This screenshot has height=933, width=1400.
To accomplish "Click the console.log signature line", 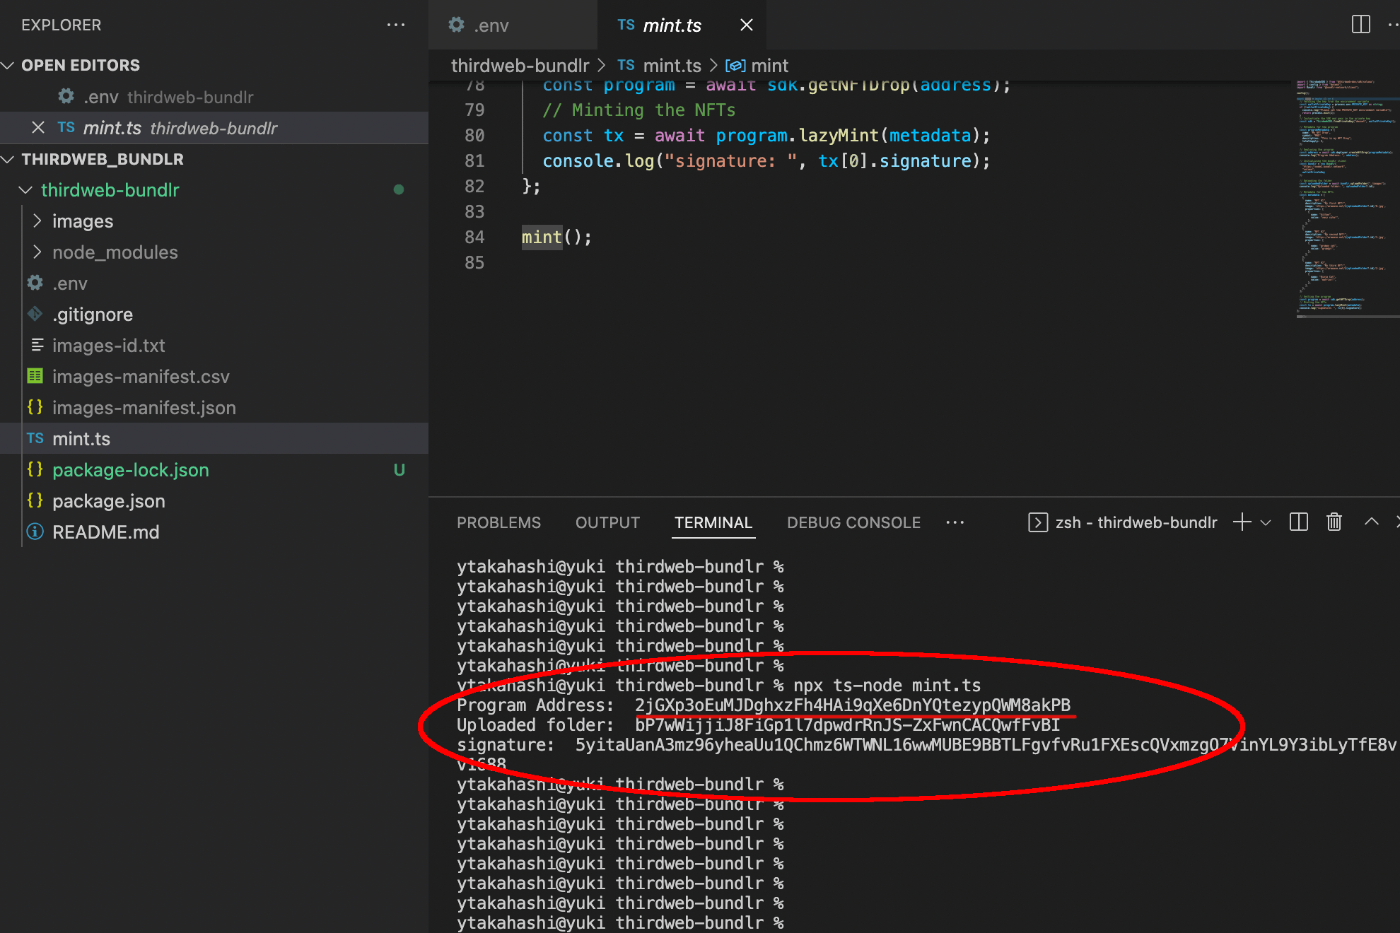I will pos(766,161).
